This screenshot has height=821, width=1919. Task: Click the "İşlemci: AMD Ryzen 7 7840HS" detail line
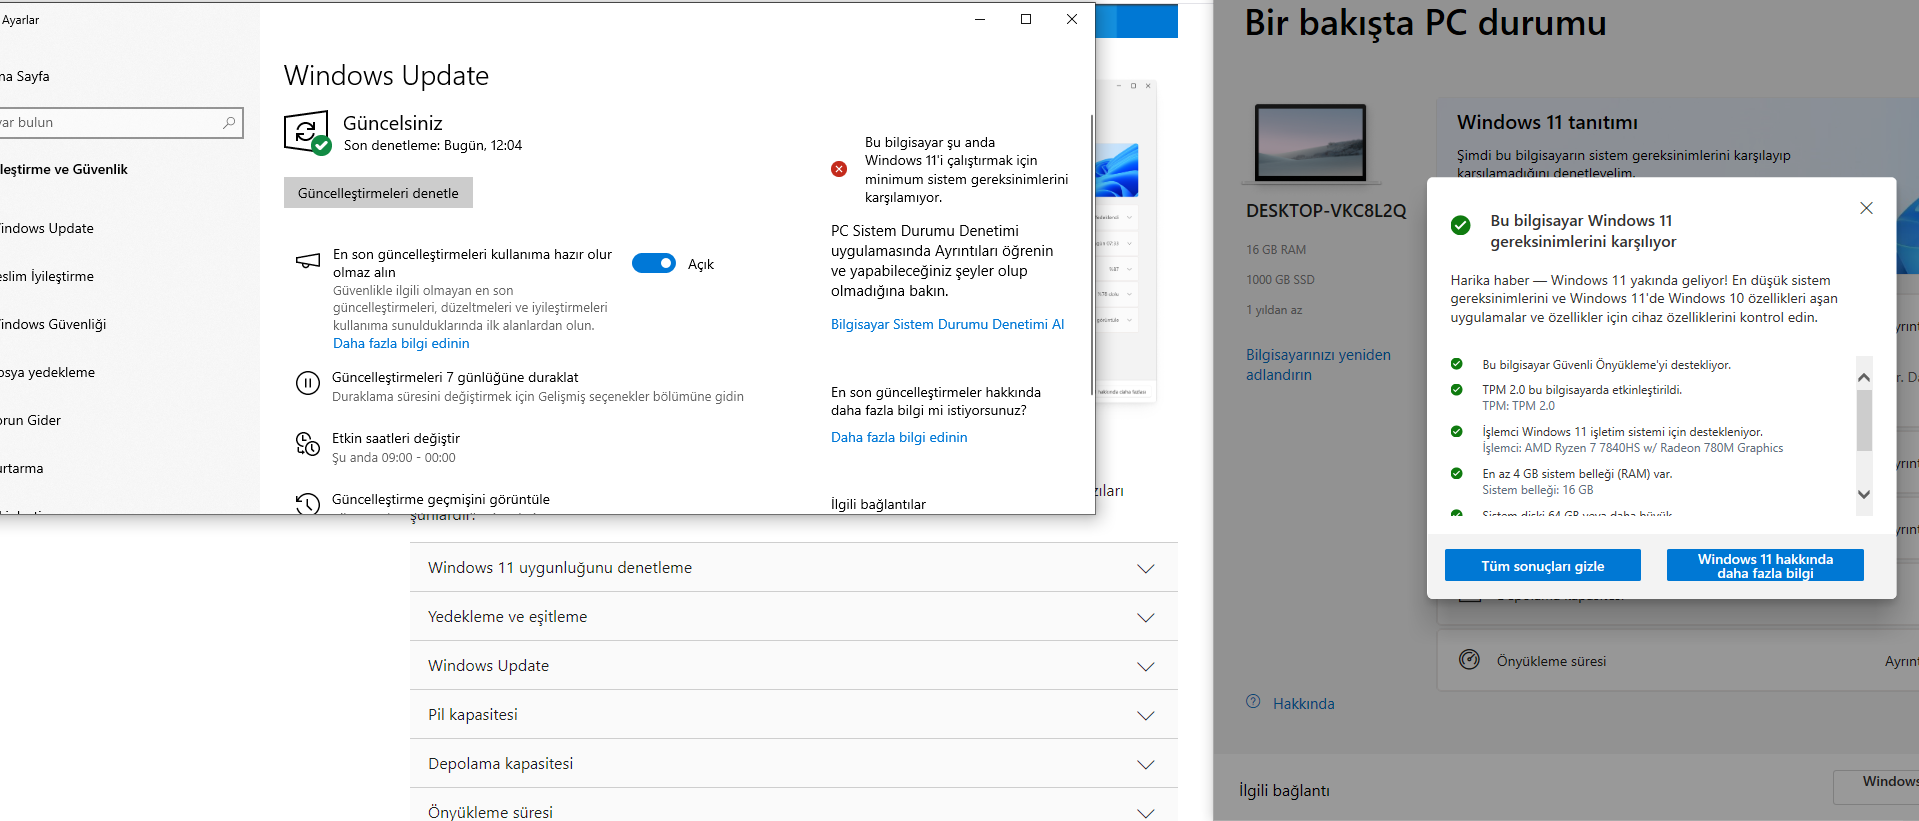point(1633,448)
